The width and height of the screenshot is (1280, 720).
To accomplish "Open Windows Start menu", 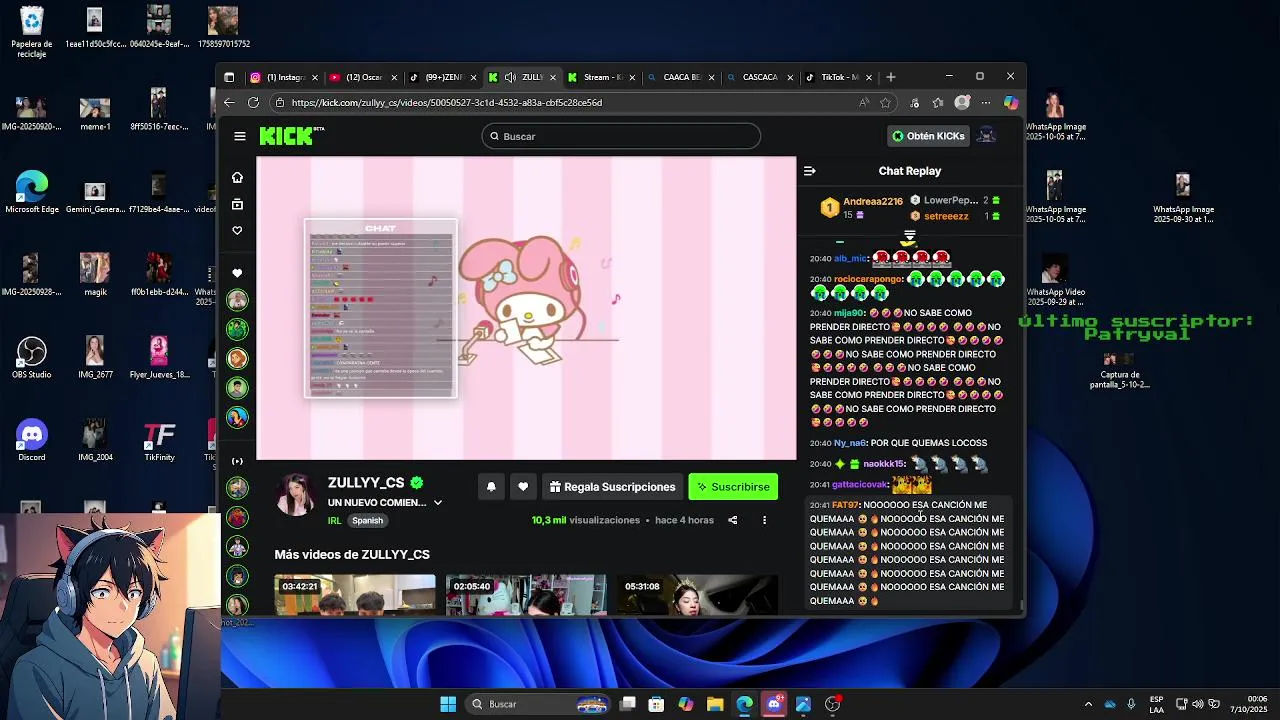I will [x=448, y=704].
